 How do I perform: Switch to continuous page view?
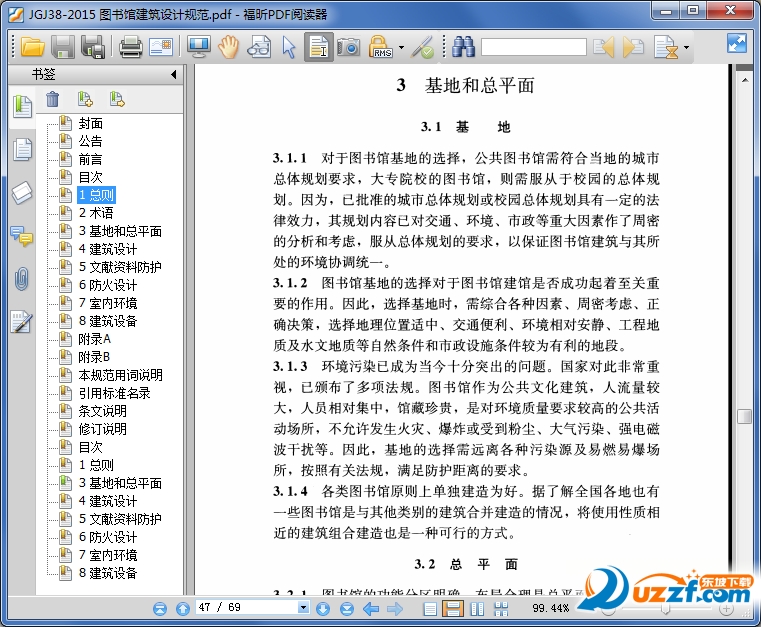453,609
